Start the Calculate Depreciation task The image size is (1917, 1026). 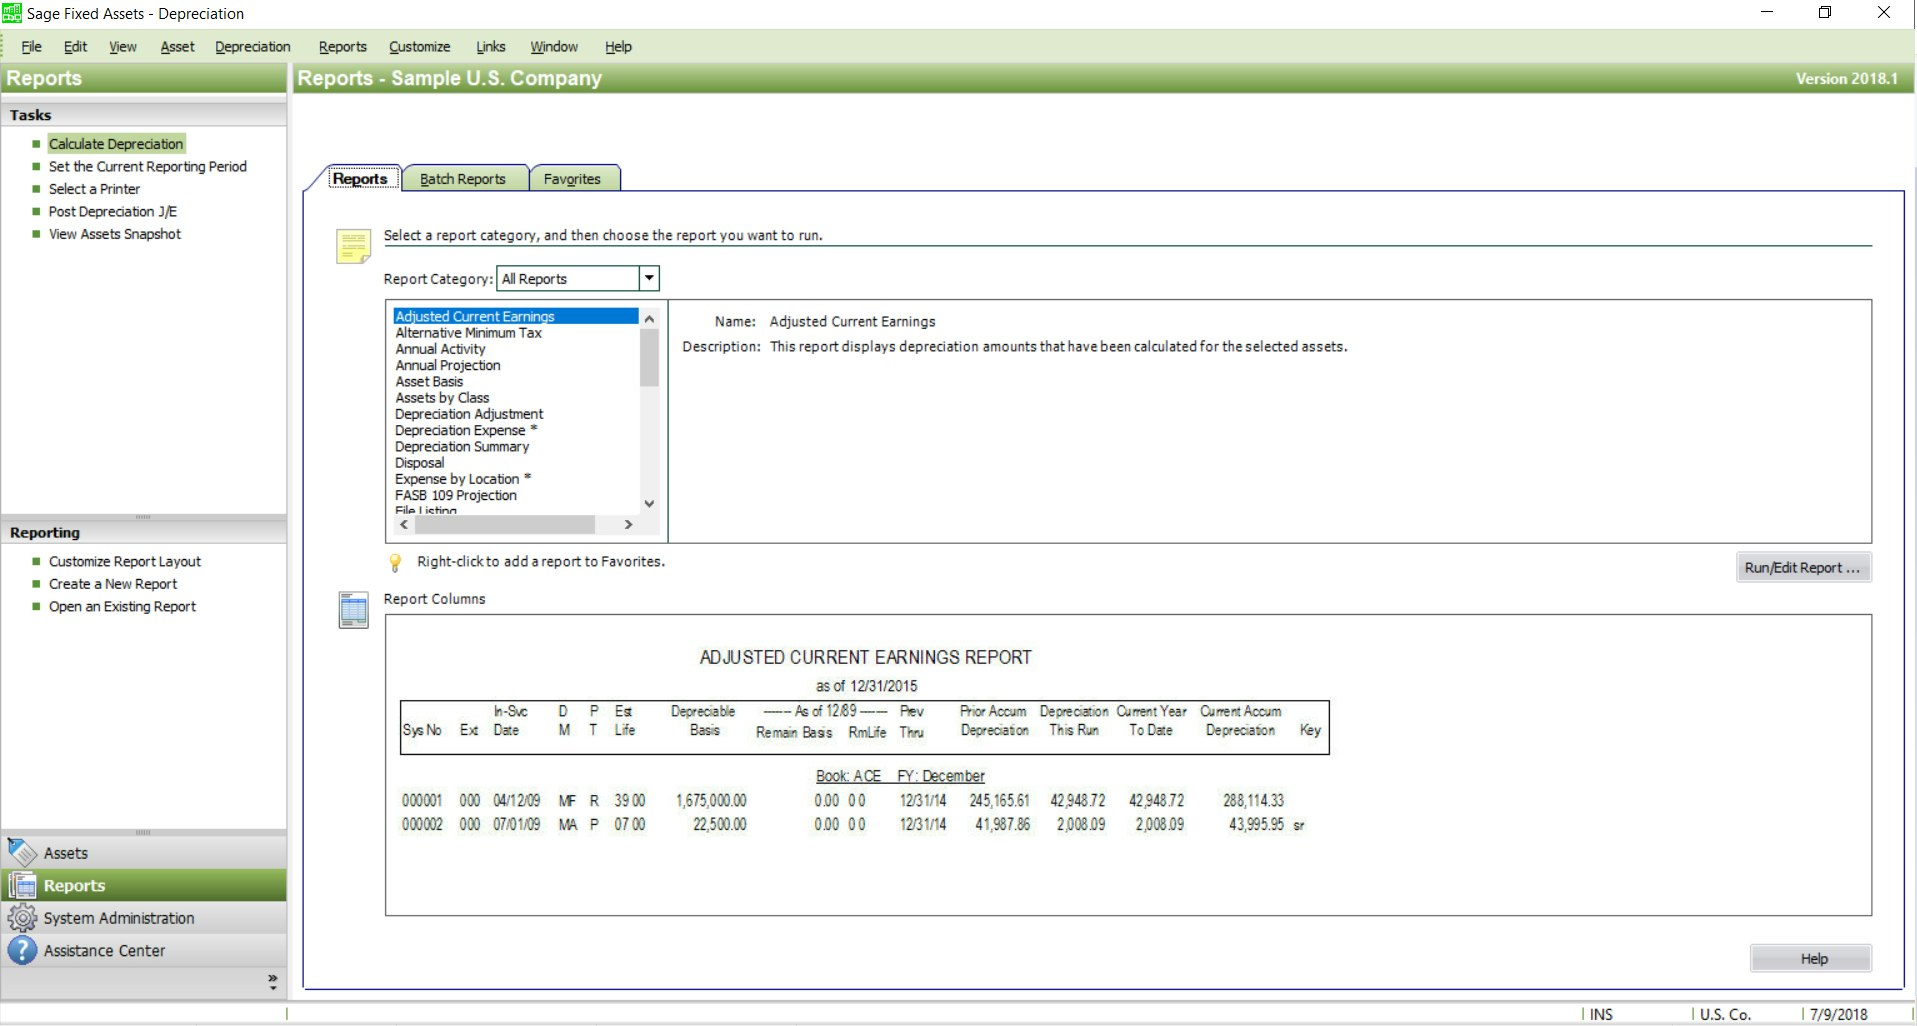tap(116, 143)
